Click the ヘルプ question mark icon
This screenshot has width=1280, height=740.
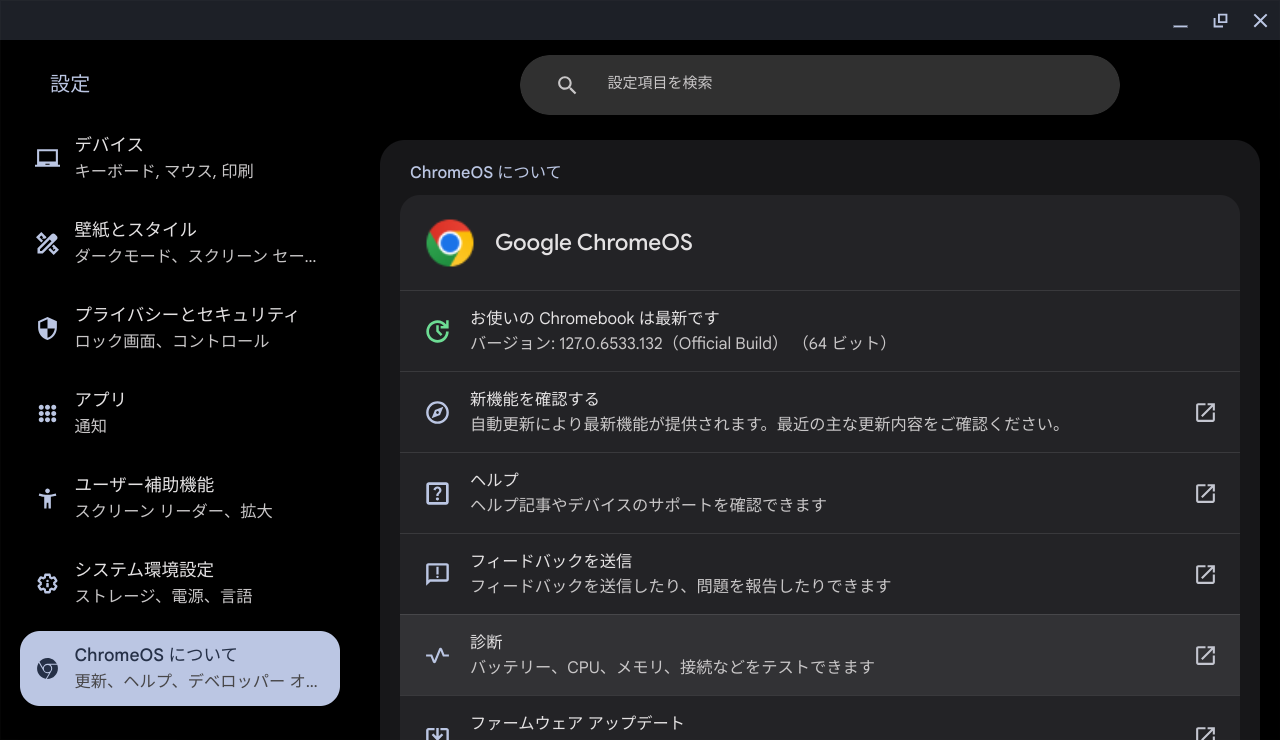coord(437,493)
